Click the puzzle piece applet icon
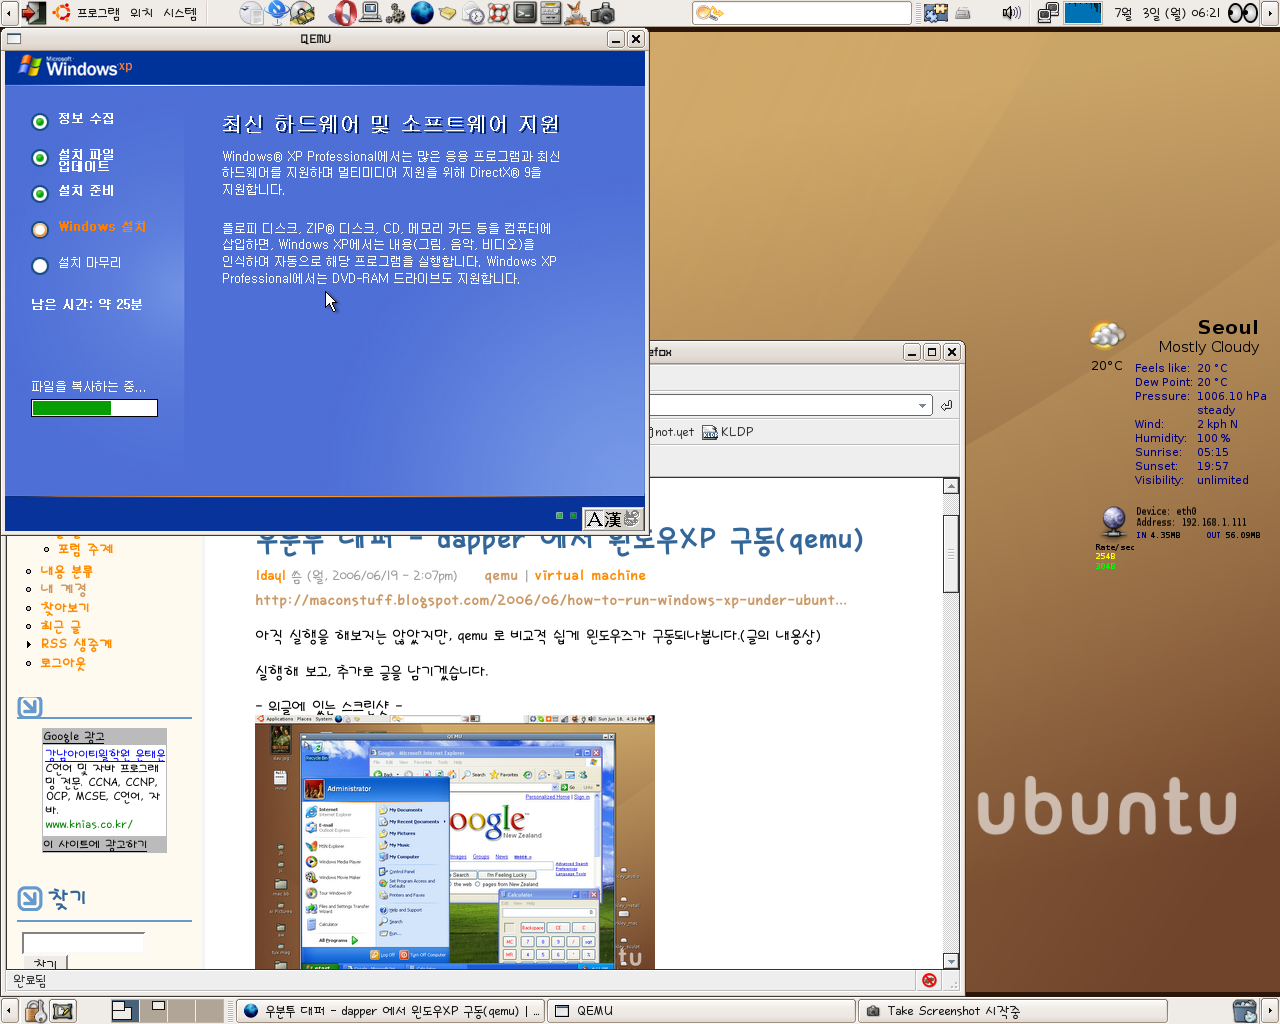Viewport: 1280px width, 1024px height. coord(936,13)
